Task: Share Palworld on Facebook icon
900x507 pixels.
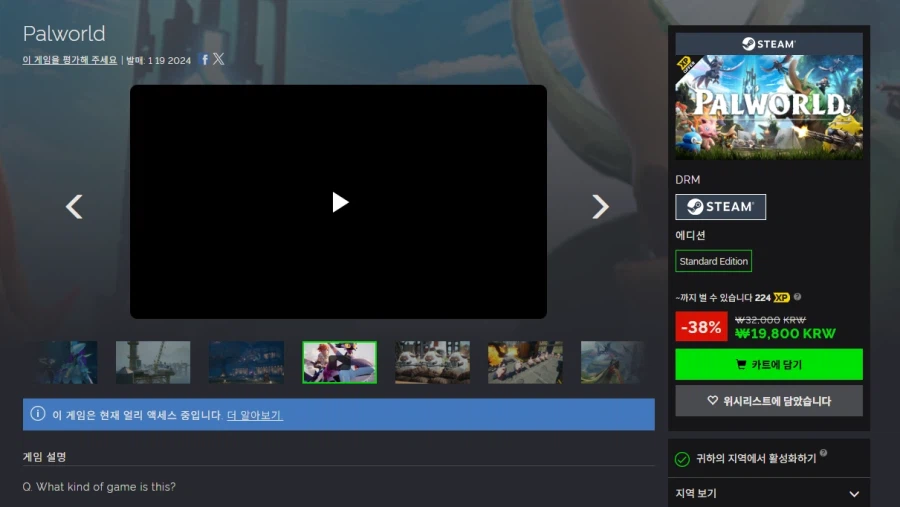Action: coord(204,60)
